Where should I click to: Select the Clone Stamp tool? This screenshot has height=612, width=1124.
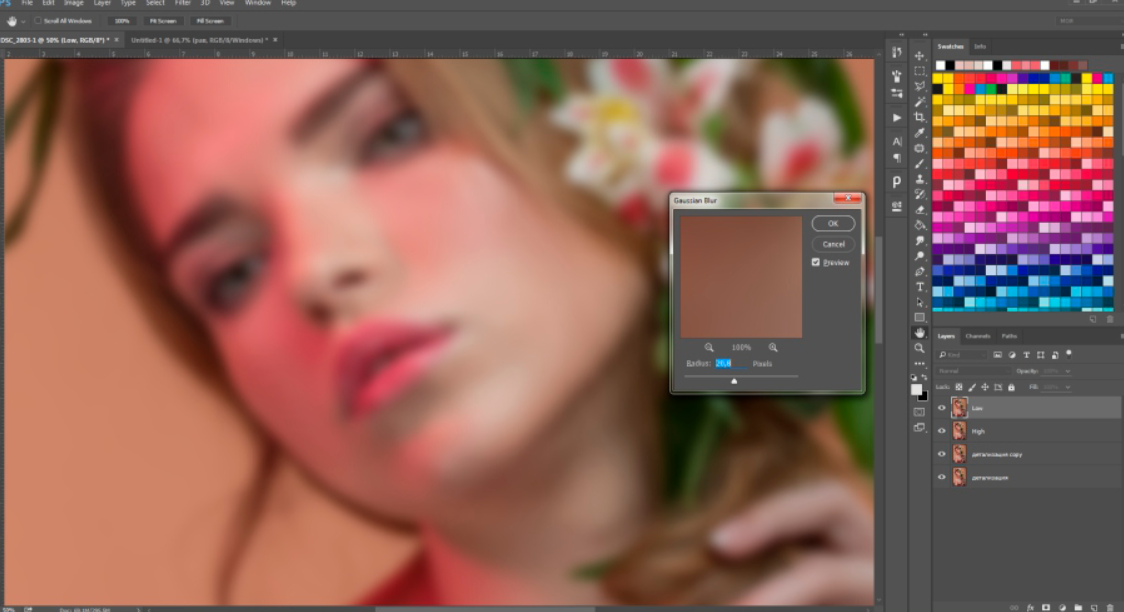(920, 179)
